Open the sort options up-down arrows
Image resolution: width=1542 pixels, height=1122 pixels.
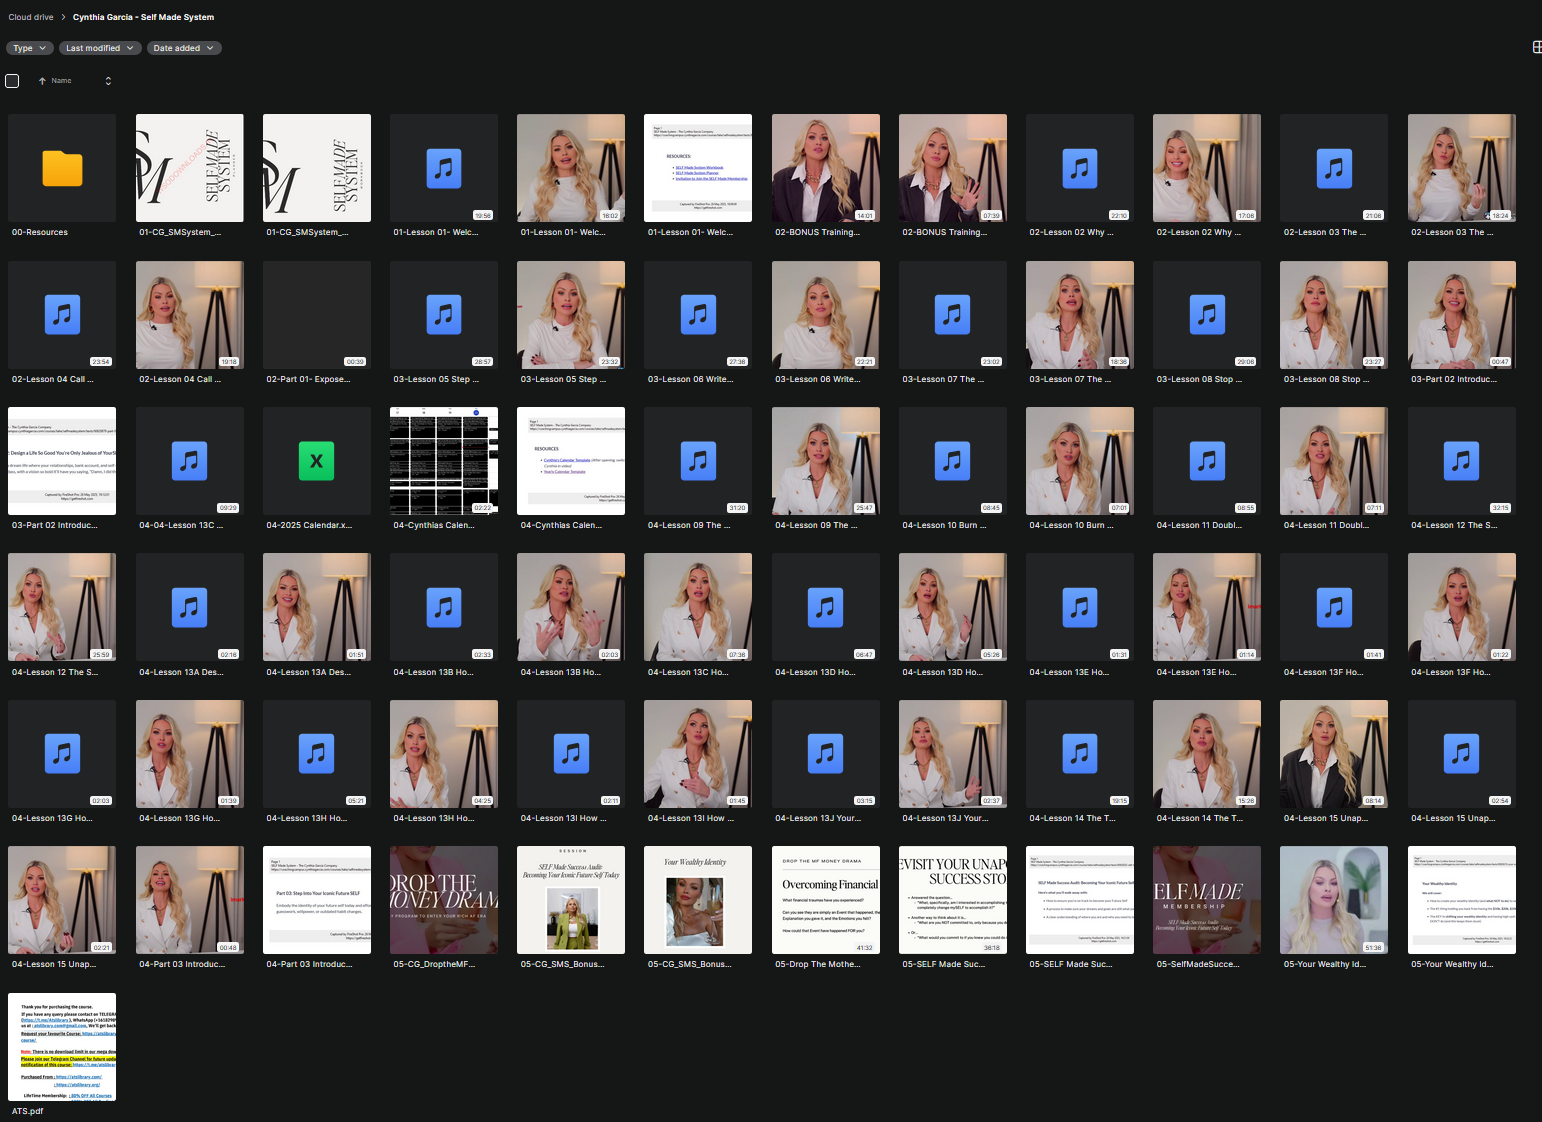click(x=108, y=81)
